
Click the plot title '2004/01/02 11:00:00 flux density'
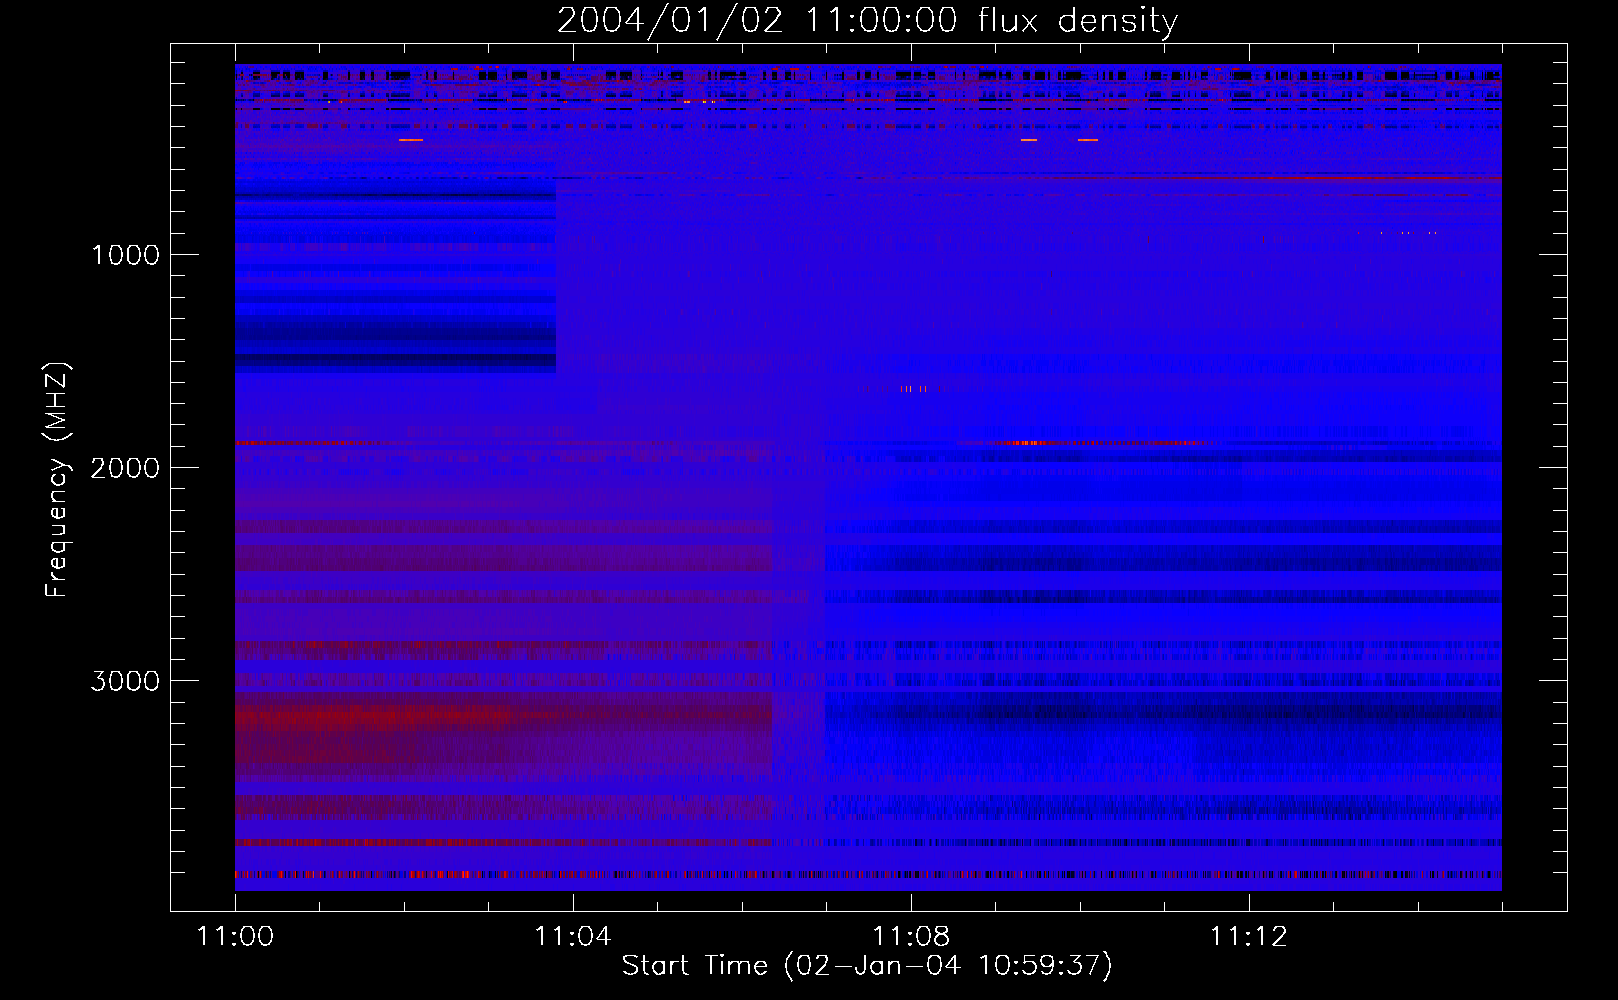click(x=867, y=20)
